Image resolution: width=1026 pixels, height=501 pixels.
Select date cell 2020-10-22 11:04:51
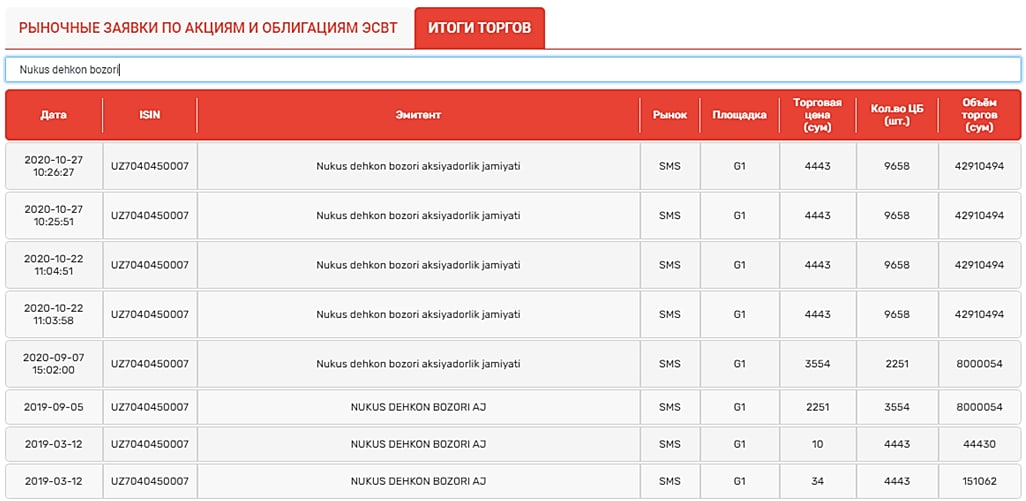point(54,265)
